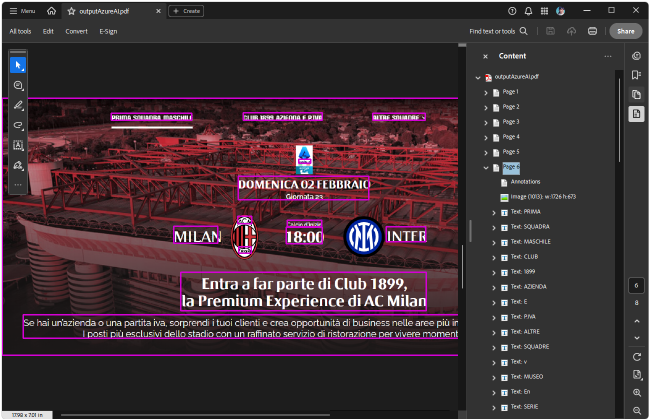Click the Create button
Screen dimensions: 650x419
click(x=186, y=11)
